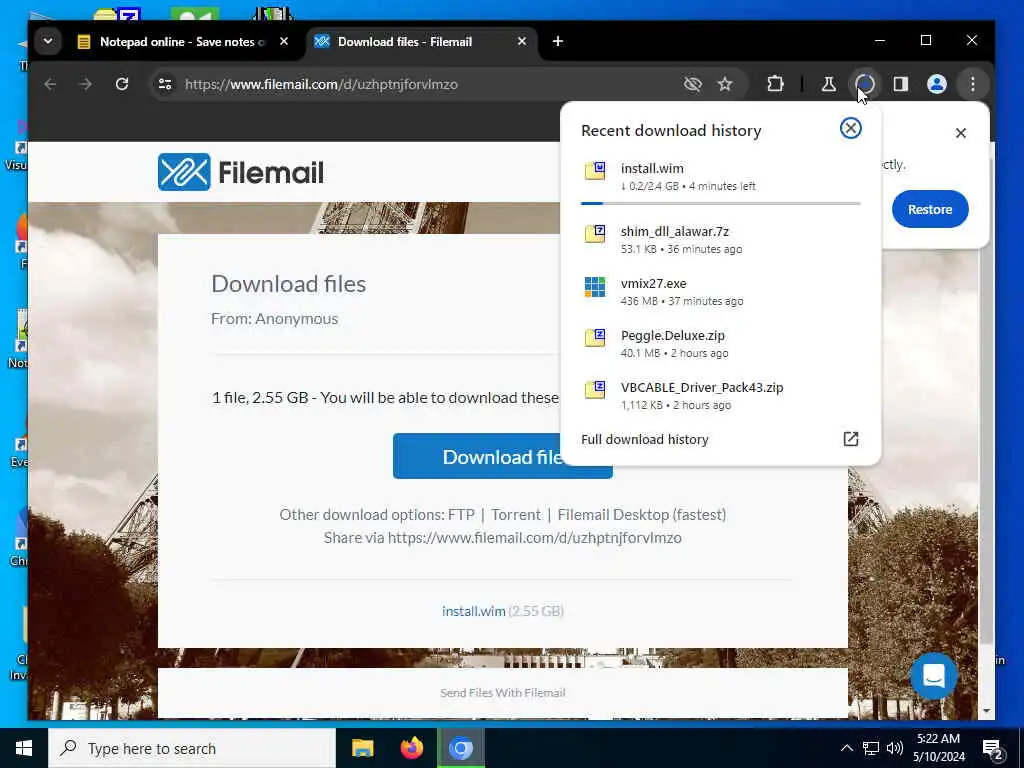1024x768 pixels.
Task: Click Send Files With Filemail link
Action: pos(502,693)
